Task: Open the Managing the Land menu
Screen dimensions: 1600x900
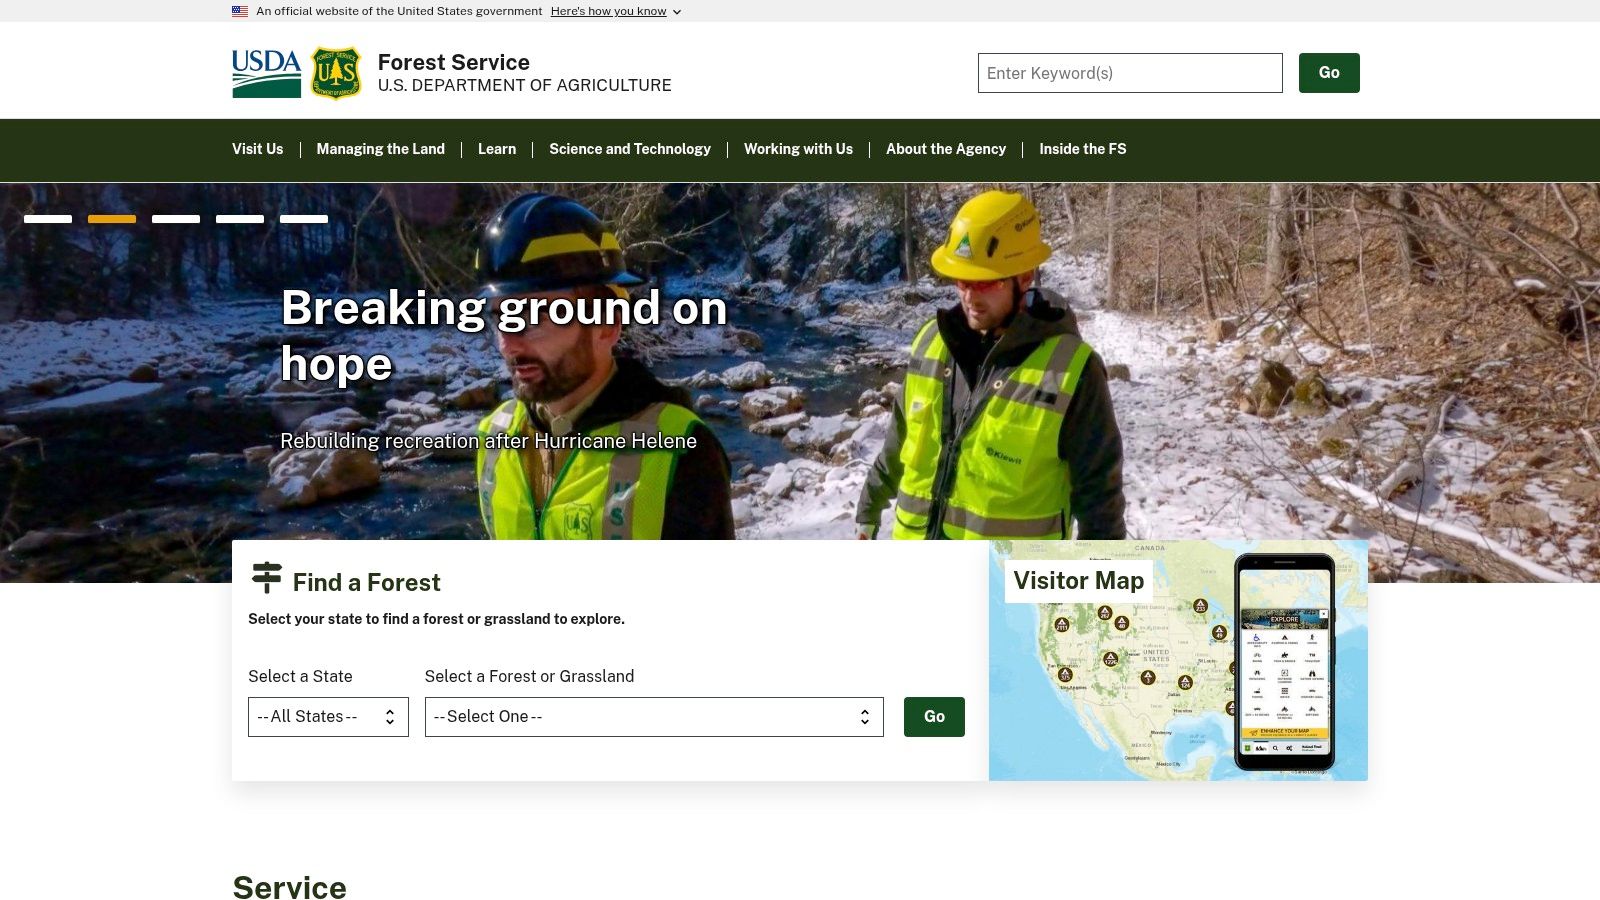Action: (380, 149)
